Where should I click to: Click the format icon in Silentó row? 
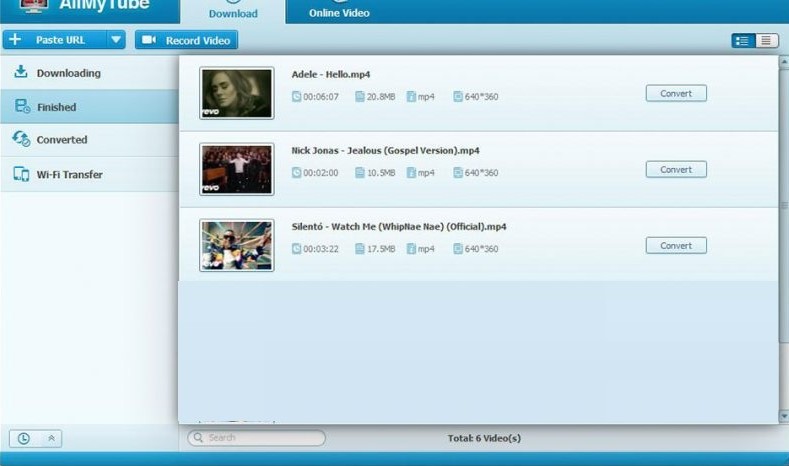pyautogui.click(x=411, y=248)
